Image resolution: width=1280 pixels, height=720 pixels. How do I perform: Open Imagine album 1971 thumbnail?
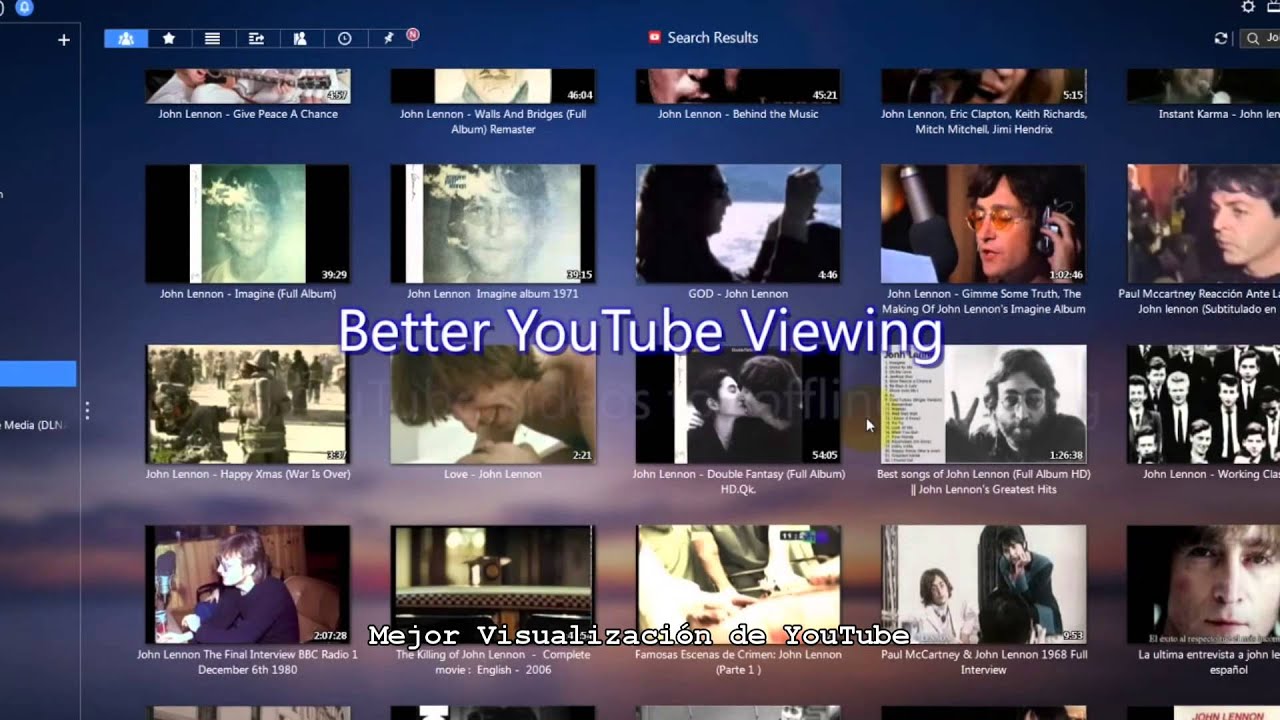point(492,224)
